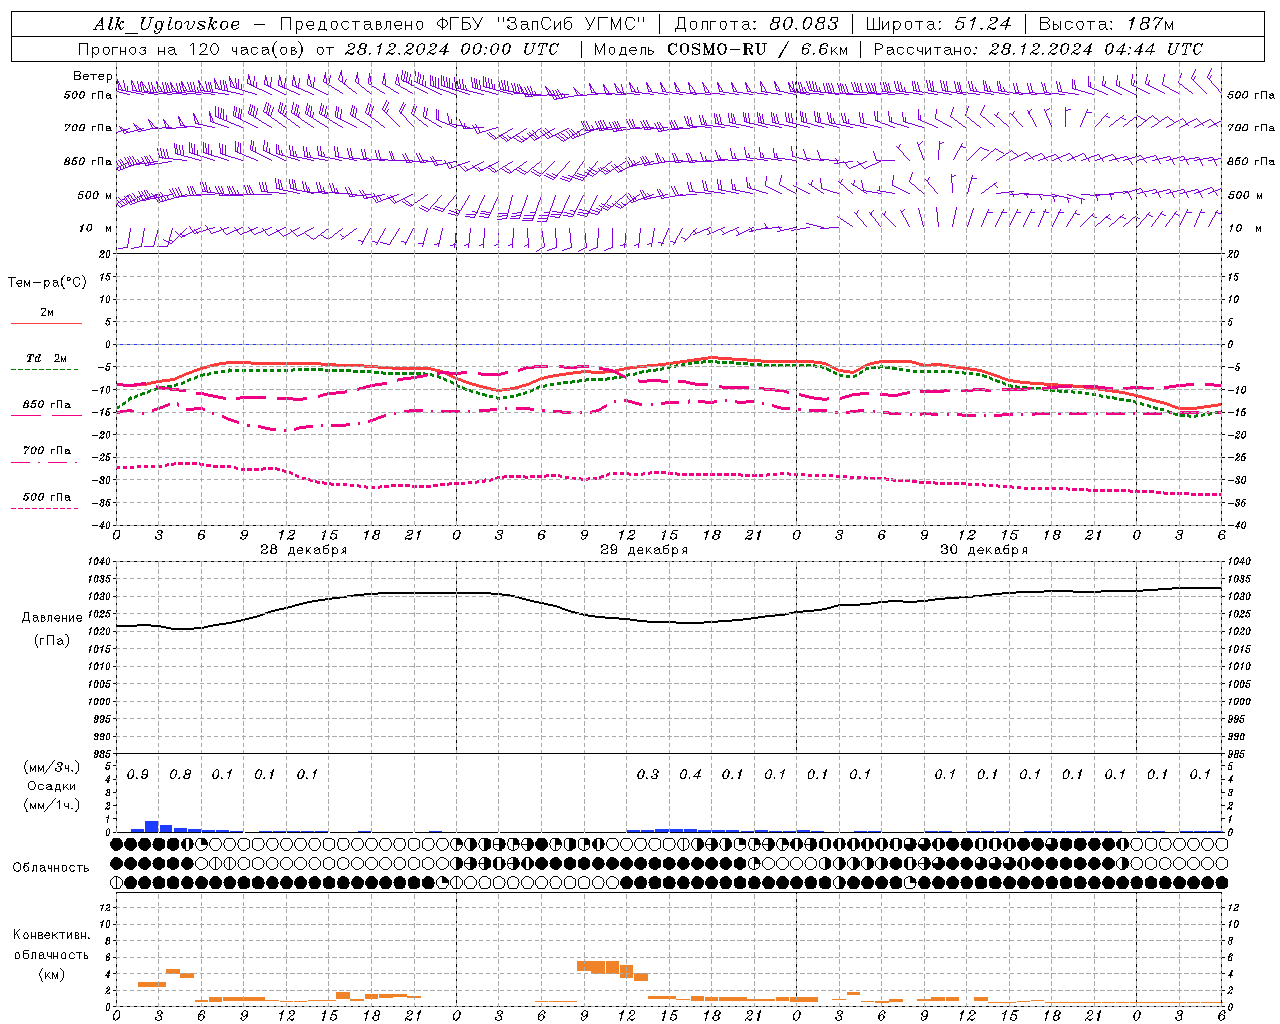Click the 0.9 three-hour precipitation value
The height and width of the screenshot is (1024, 1280).
138,774
